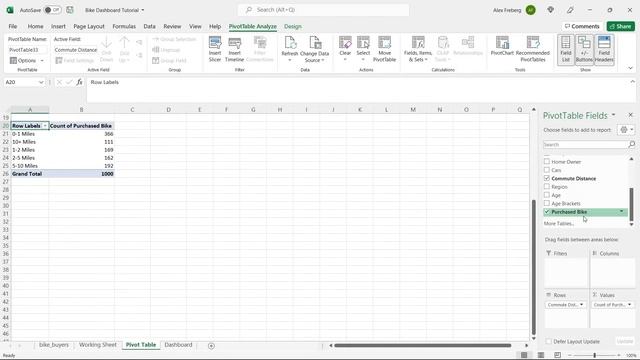The height and width of the screenshot is (360, 640).
Task: Expand the PivotTable Fields pane options arrow
Action: click(613, 115)
